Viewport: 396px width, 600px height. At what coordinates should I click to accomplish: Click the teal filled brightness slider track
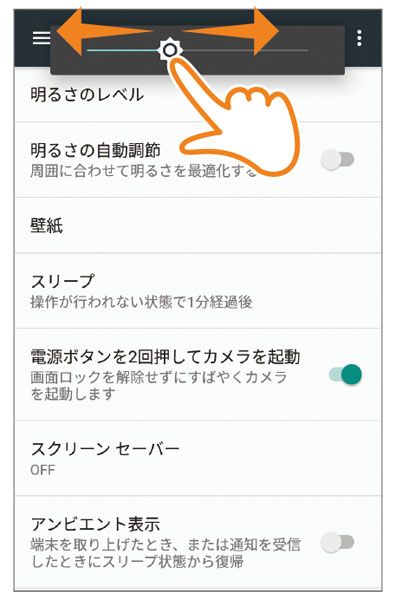123,50
